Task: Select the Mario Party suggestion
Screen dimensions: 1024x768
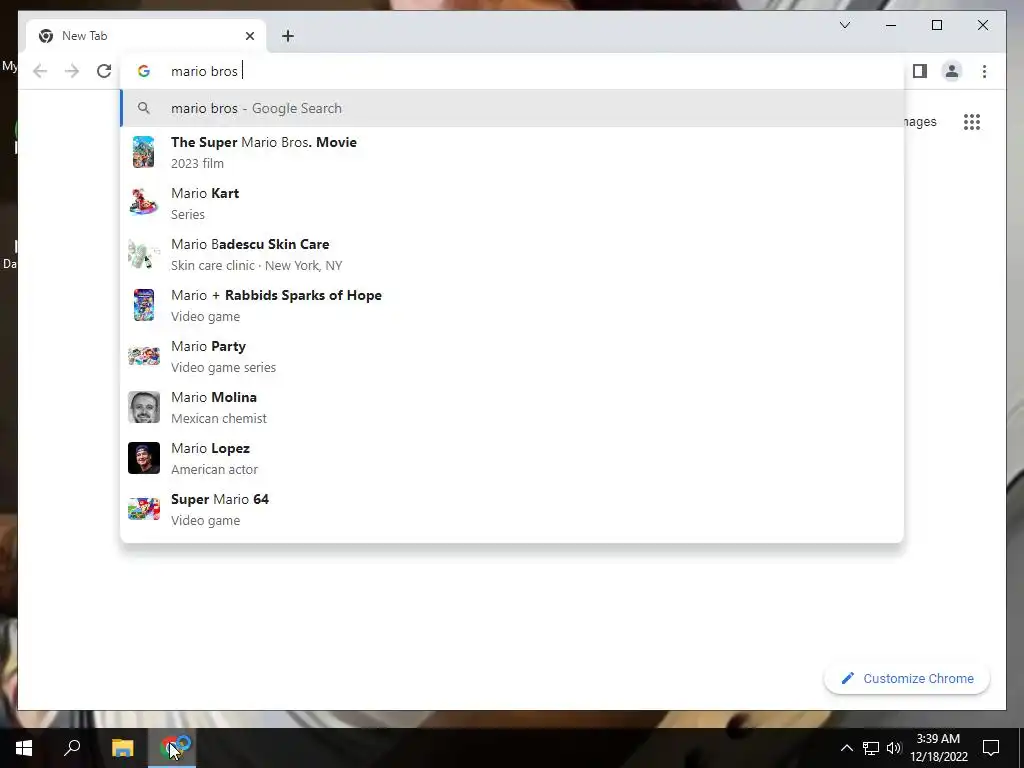Action: pos(512,356)
